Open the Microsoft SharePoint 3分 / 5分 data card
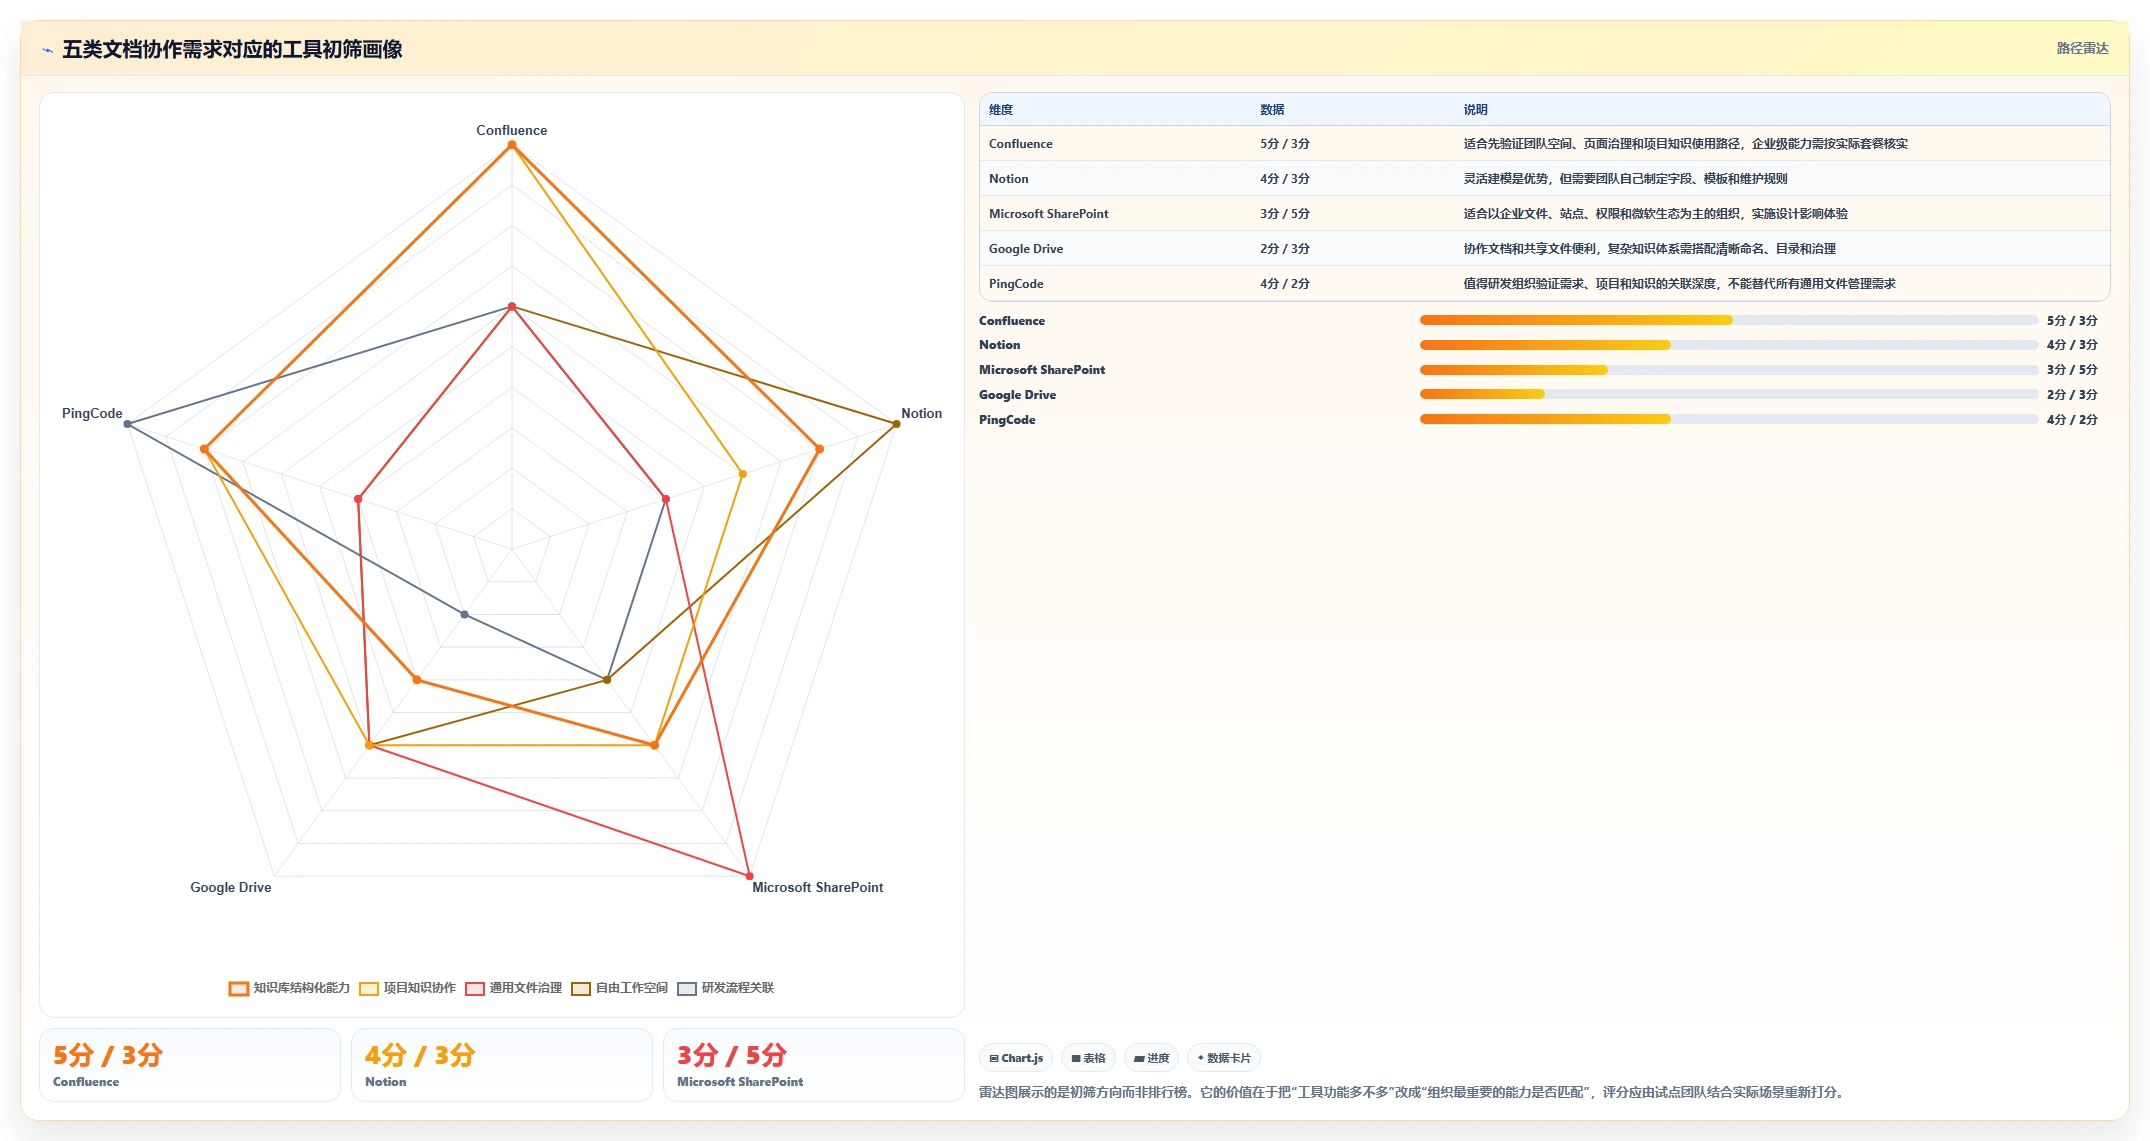This screenshot has height=1141, width=2150. click(813, 1065)
